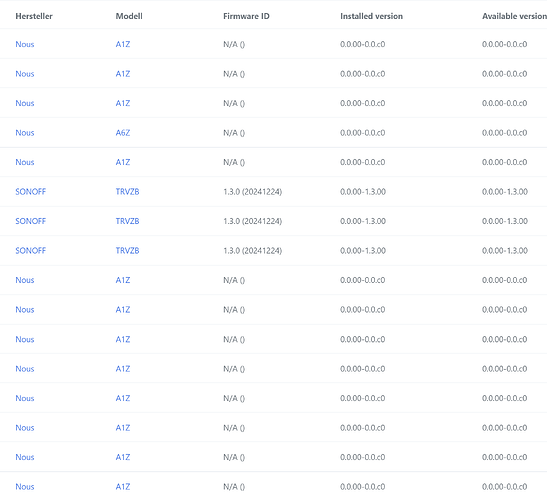Open TRVZB model in first SONOFF row
547x500 pixels.
(127, 192)
